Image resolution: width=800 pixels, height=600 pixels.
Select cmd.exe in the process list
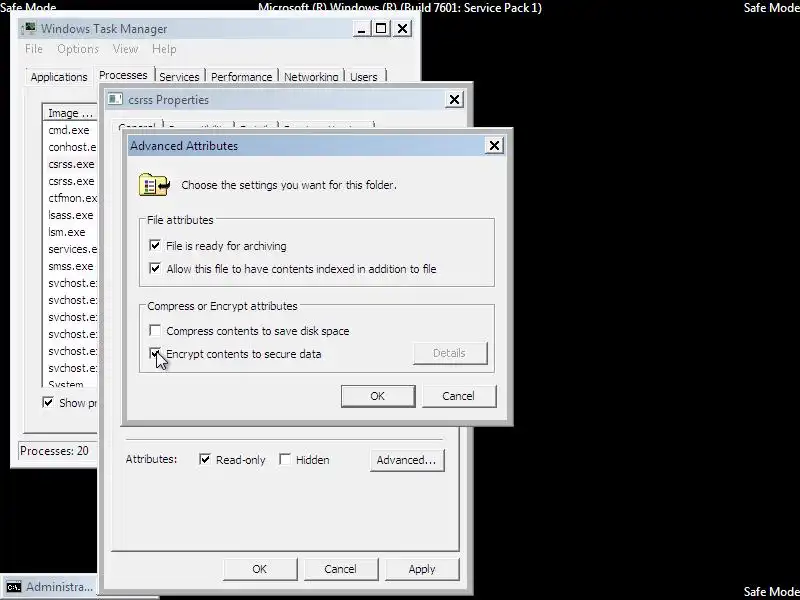70,130
